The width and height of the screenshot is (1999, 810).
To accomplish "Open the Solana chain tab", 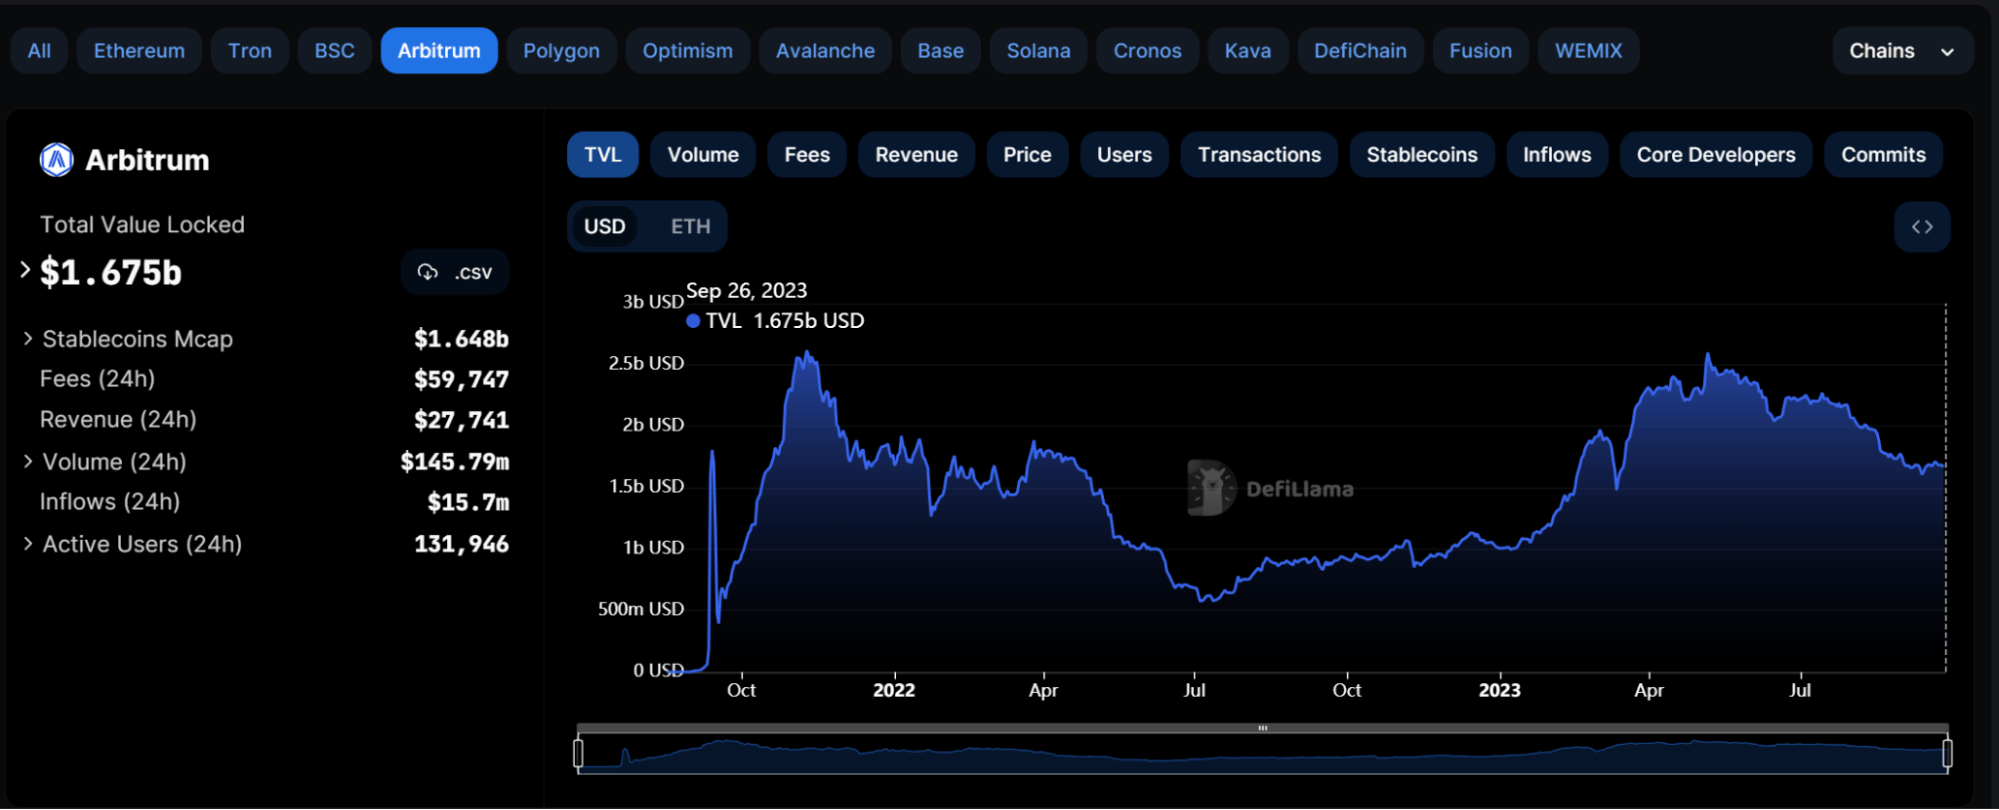I will (x=1039, y=51).
